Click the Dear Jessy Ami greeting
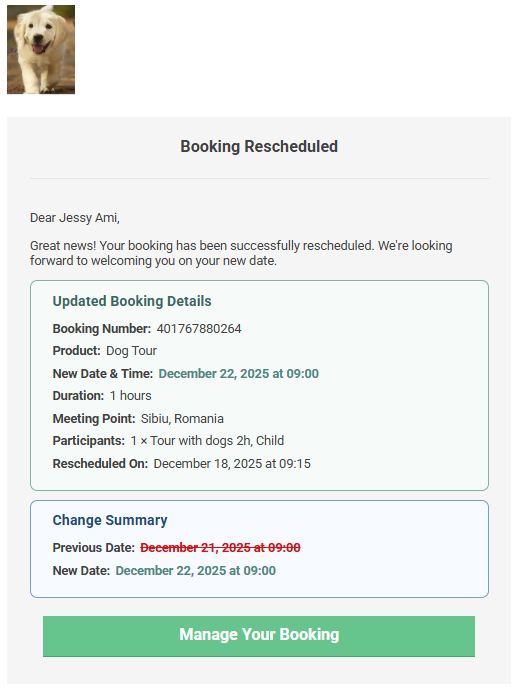Screen dimensions: 513x687 (75, 218)
